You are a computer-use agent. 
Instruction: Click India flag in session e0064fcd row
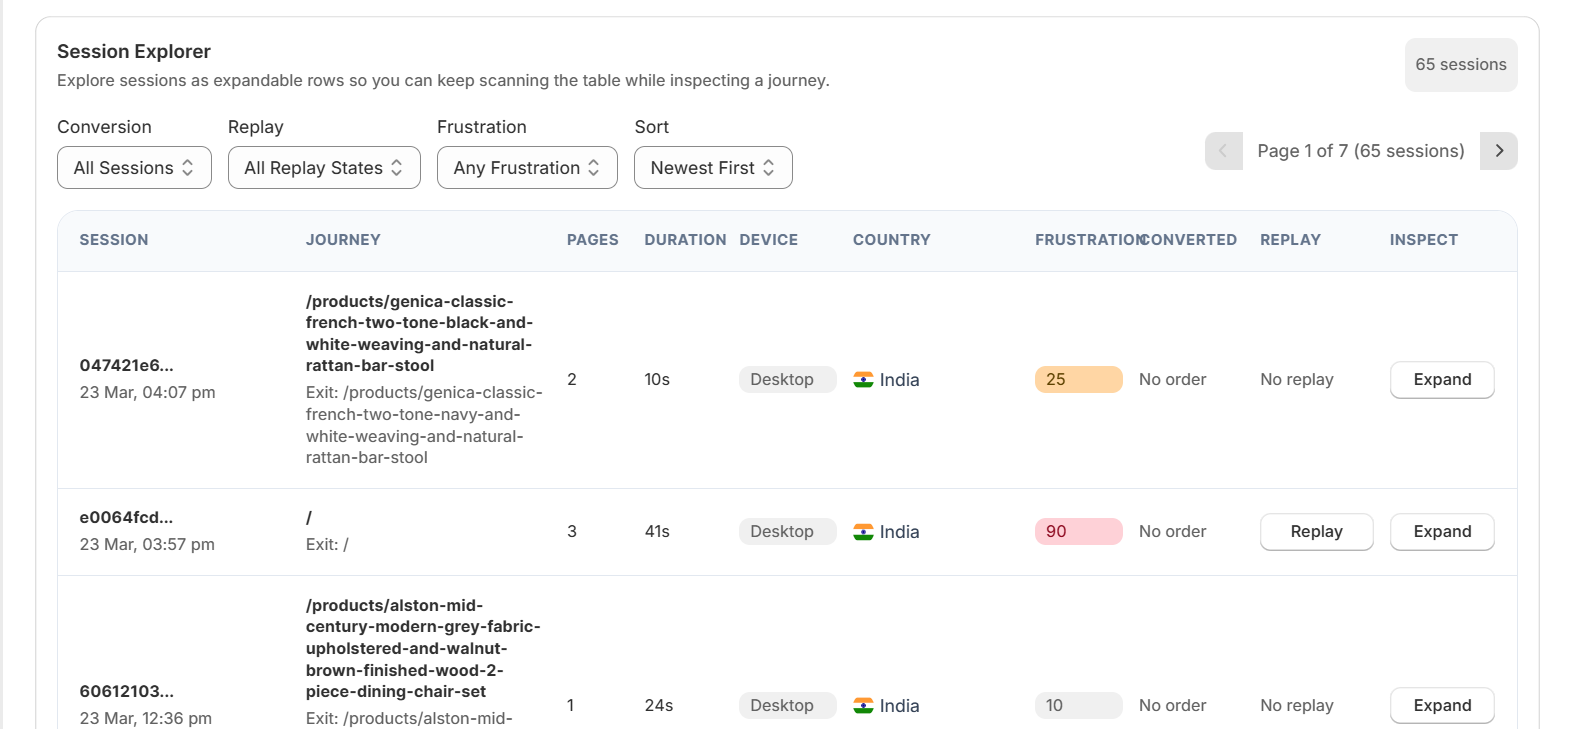[863, 532]
